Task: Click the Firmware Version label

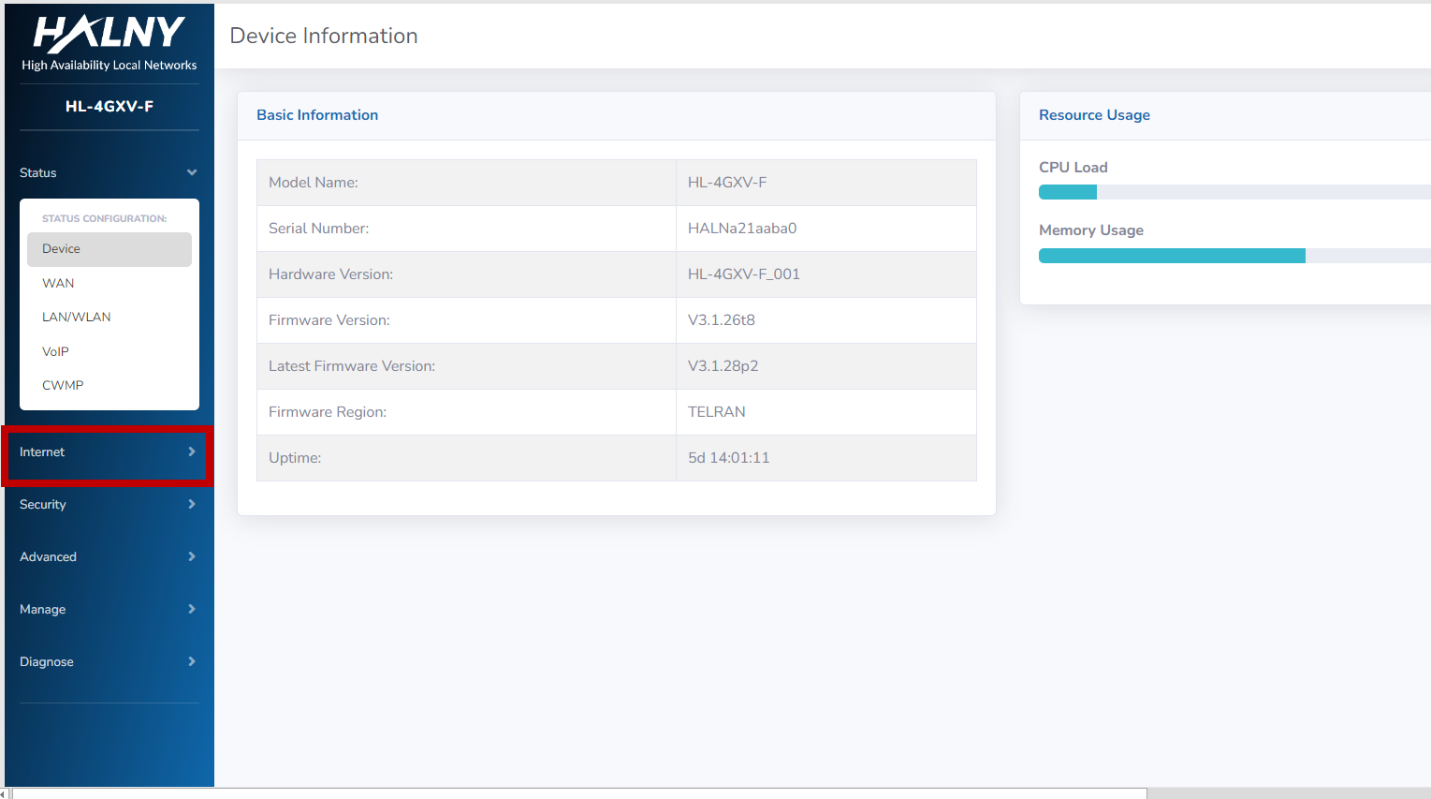Action: [329, 320]
